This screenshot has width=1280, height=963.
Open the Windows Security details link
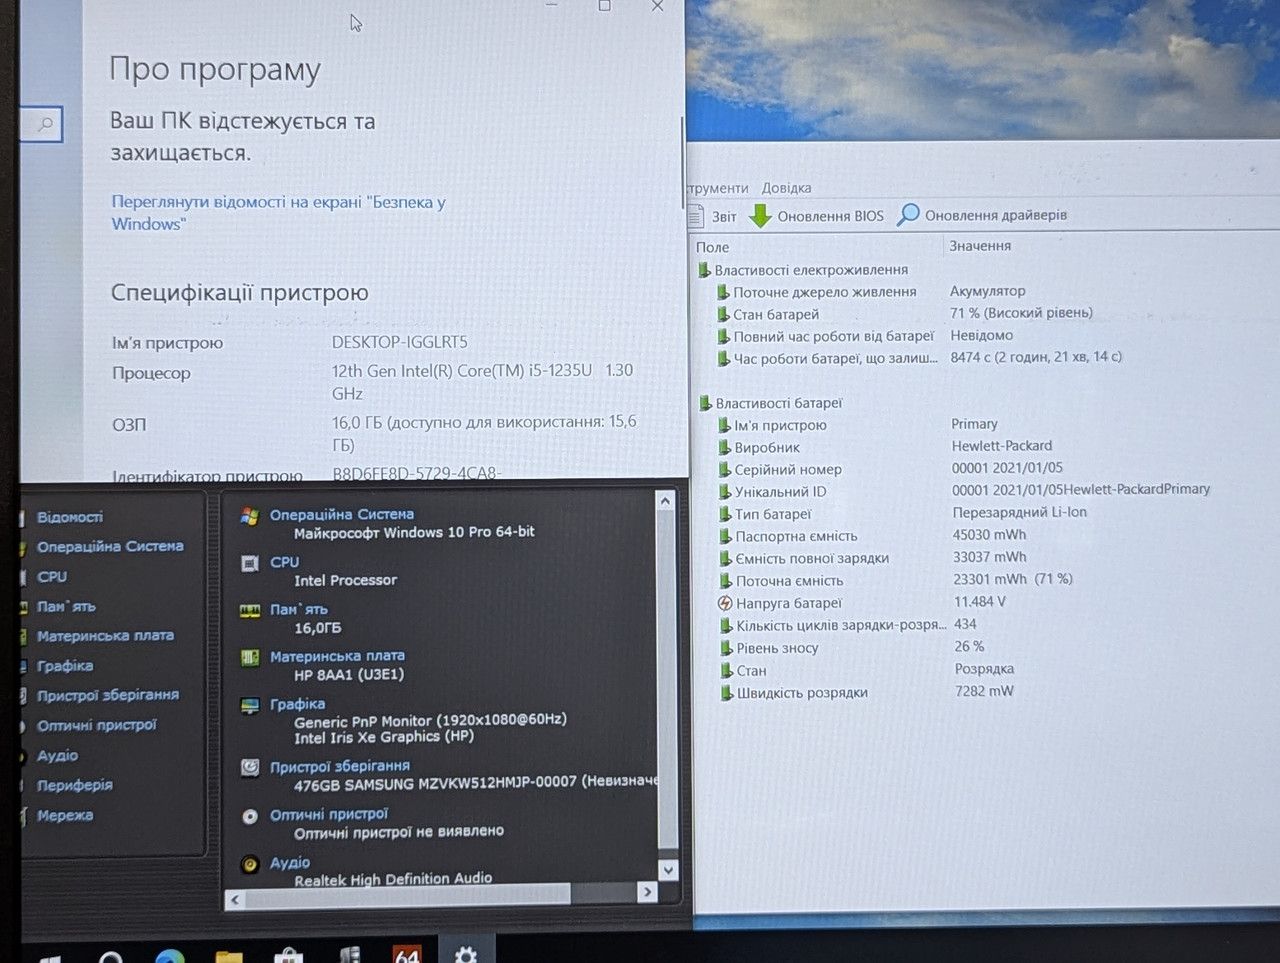[x=278, y=213]
